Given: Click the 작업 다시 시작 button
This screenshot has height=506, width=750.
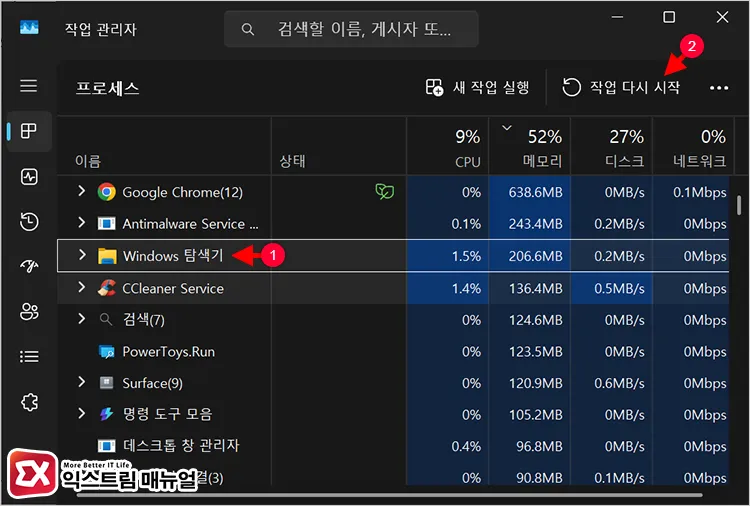Looking at the screenshot, I should [x=621, y=88].
